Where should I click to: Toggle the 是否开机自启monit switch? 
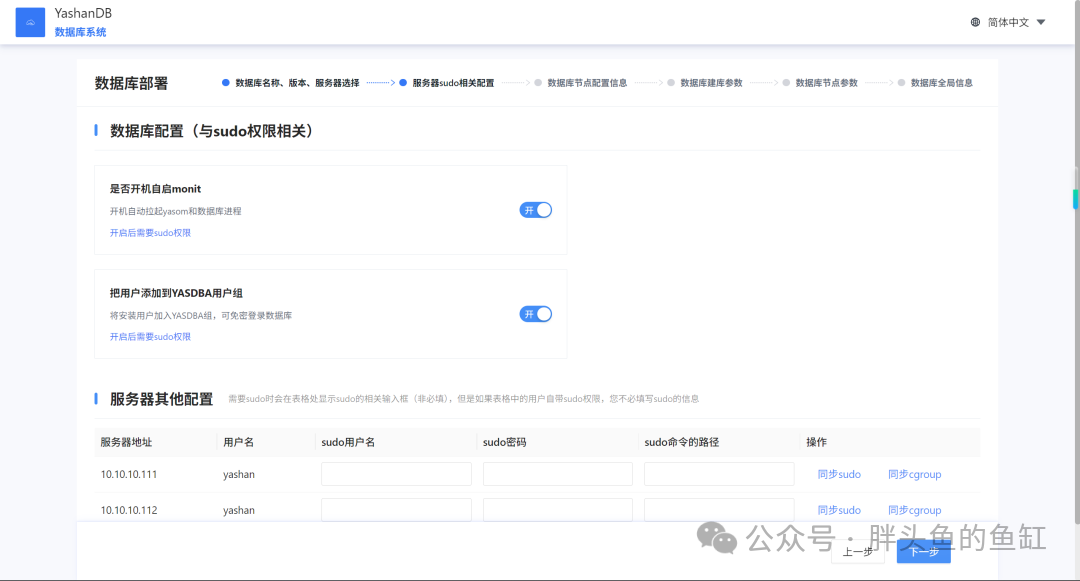(x=535, y=210)
